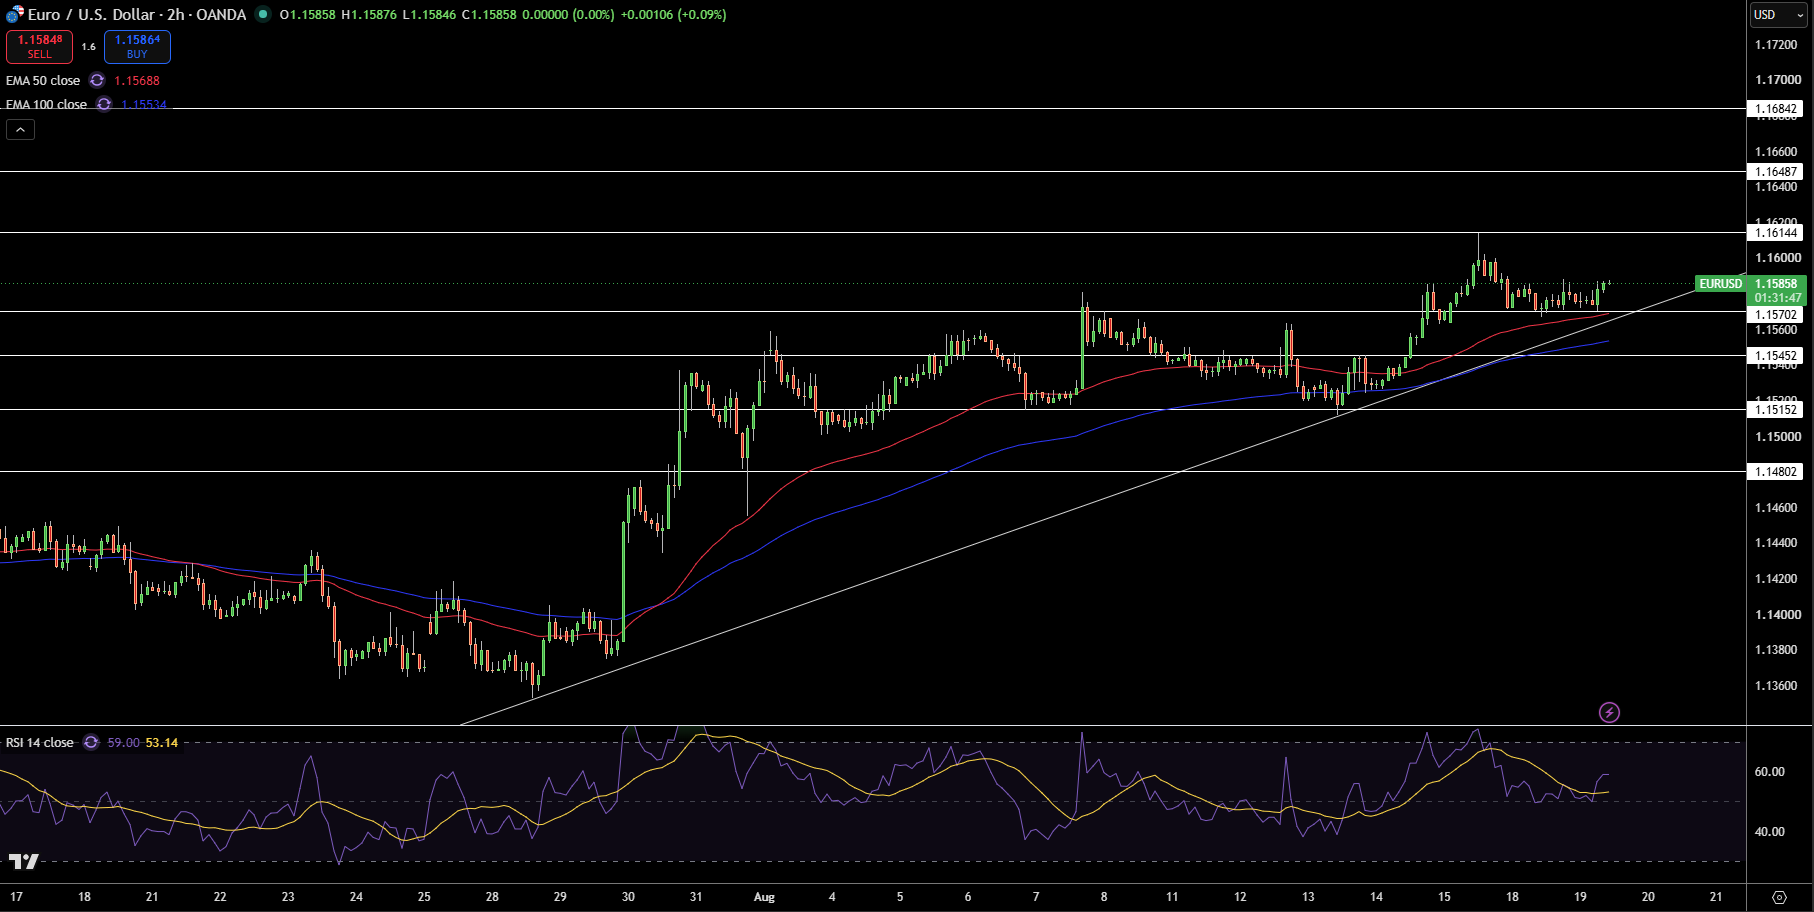The image size is (1814, 912).
Task: Click the EUR/USD flag symbol icon
Action: tap(14, 15)
